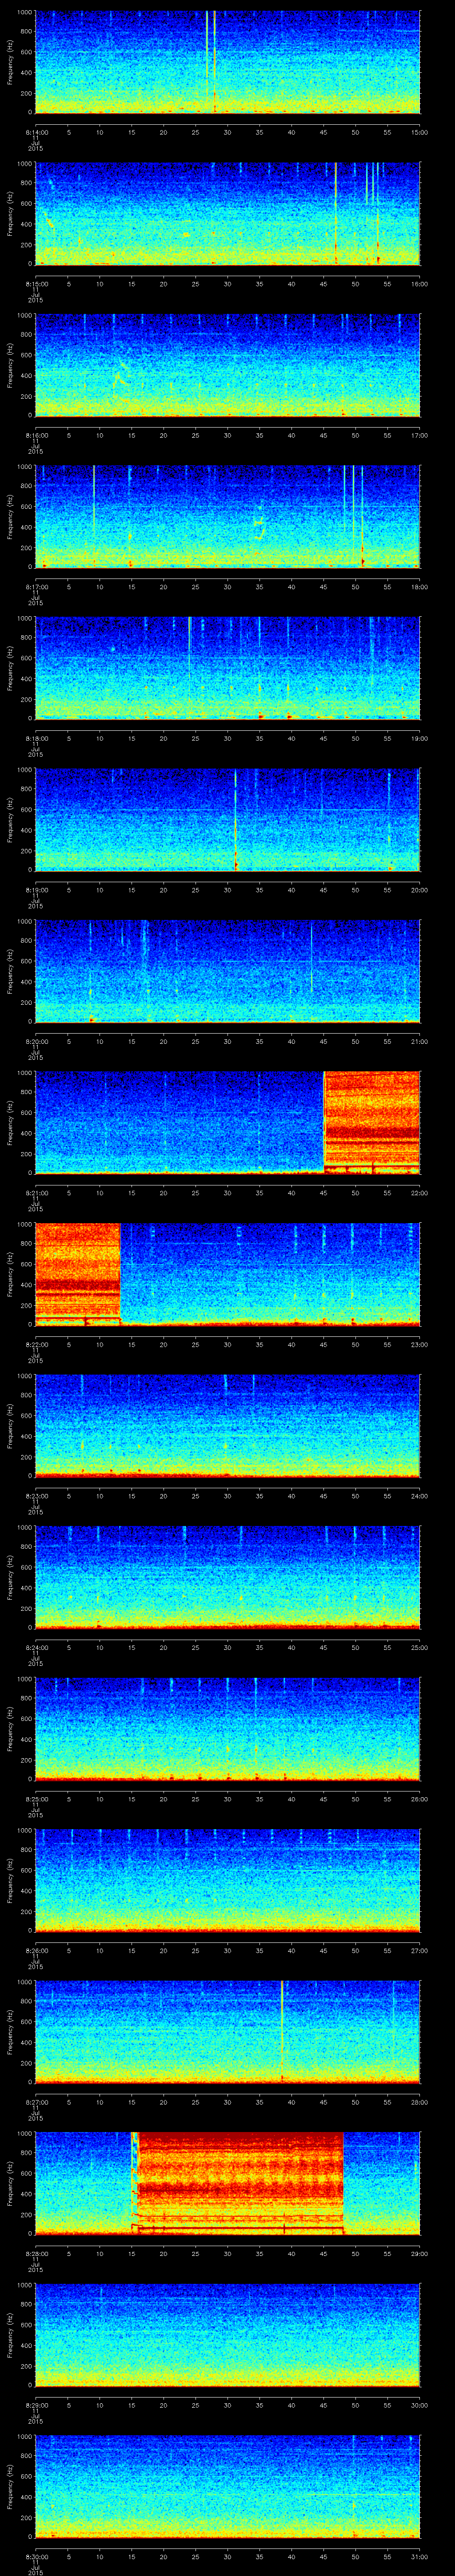Select the spectrogram plot starting at 8:24:00

point(228,1577)
